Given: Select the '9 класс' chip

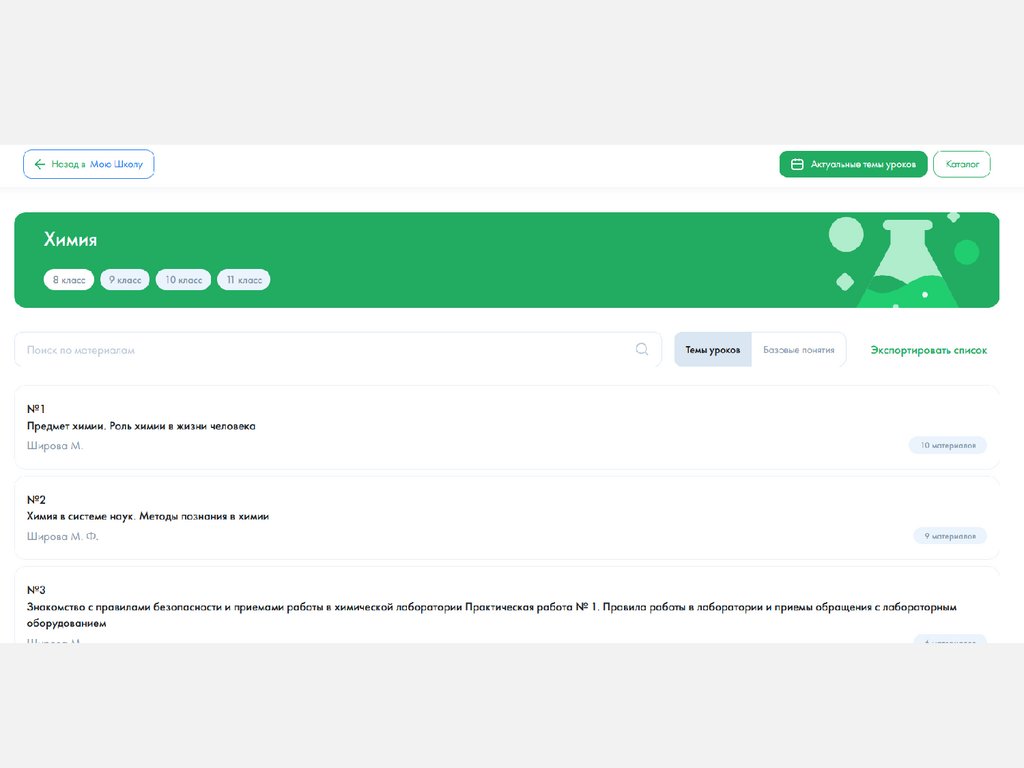Looking at the screenshot, I should 125,280.
